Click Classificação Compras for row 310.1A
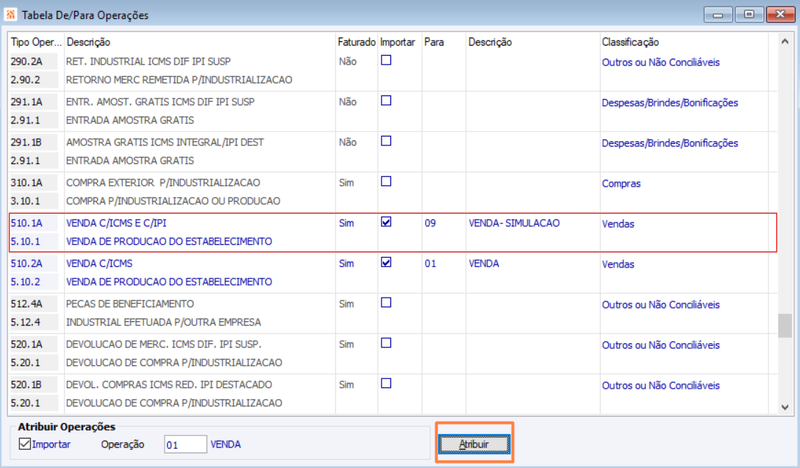The image size is (800, 468). 621,183
